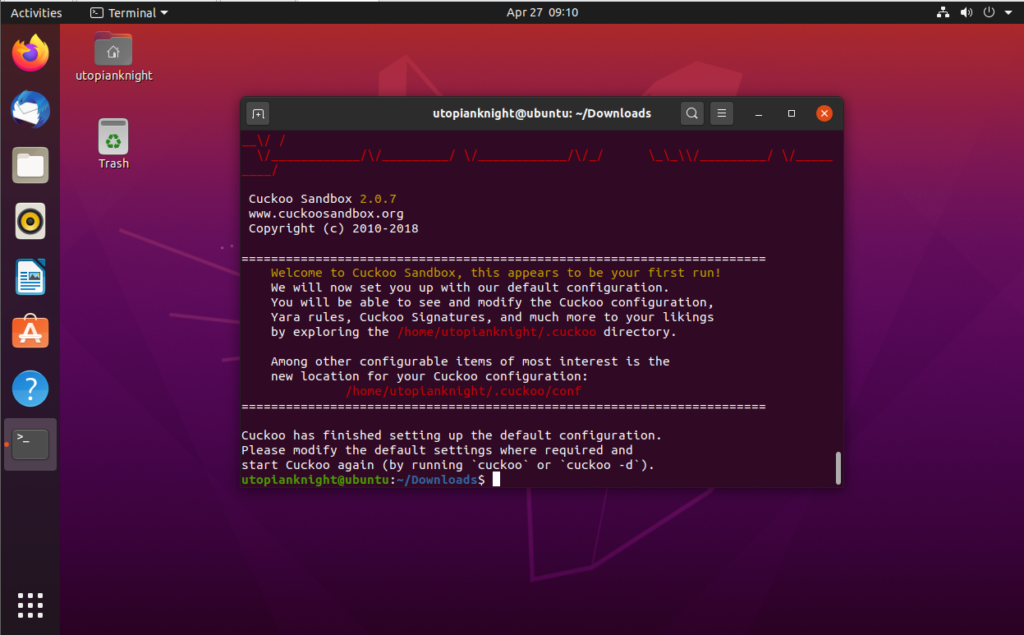The height and width of the screenshot is (635, 1024).
Task: Click the www.cuckoosandbox.org URL
Action: 325,213
